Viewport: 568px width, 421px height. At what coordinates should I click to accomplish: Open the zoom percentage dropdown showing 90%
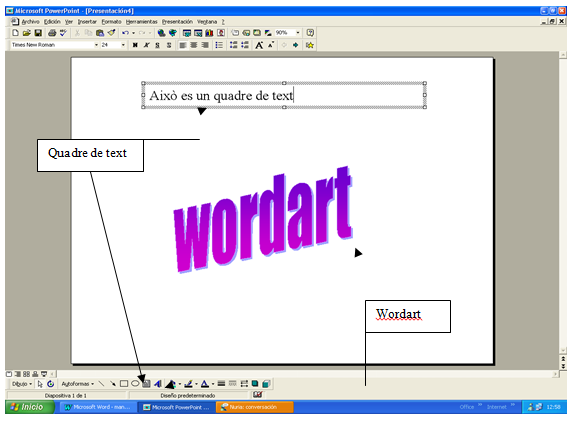click(x=298, y=33)
